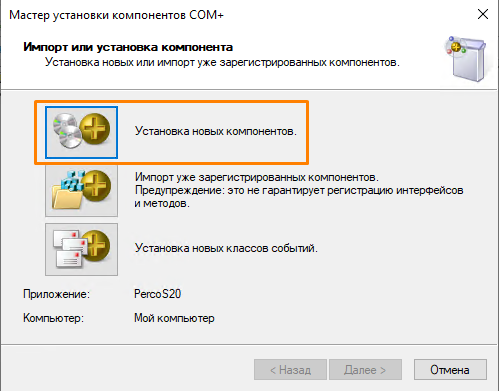Image resolution: width=499 pixels, height=391 pixels.
Task: Click the Компьютер: field label
Action: click(53, 318)
